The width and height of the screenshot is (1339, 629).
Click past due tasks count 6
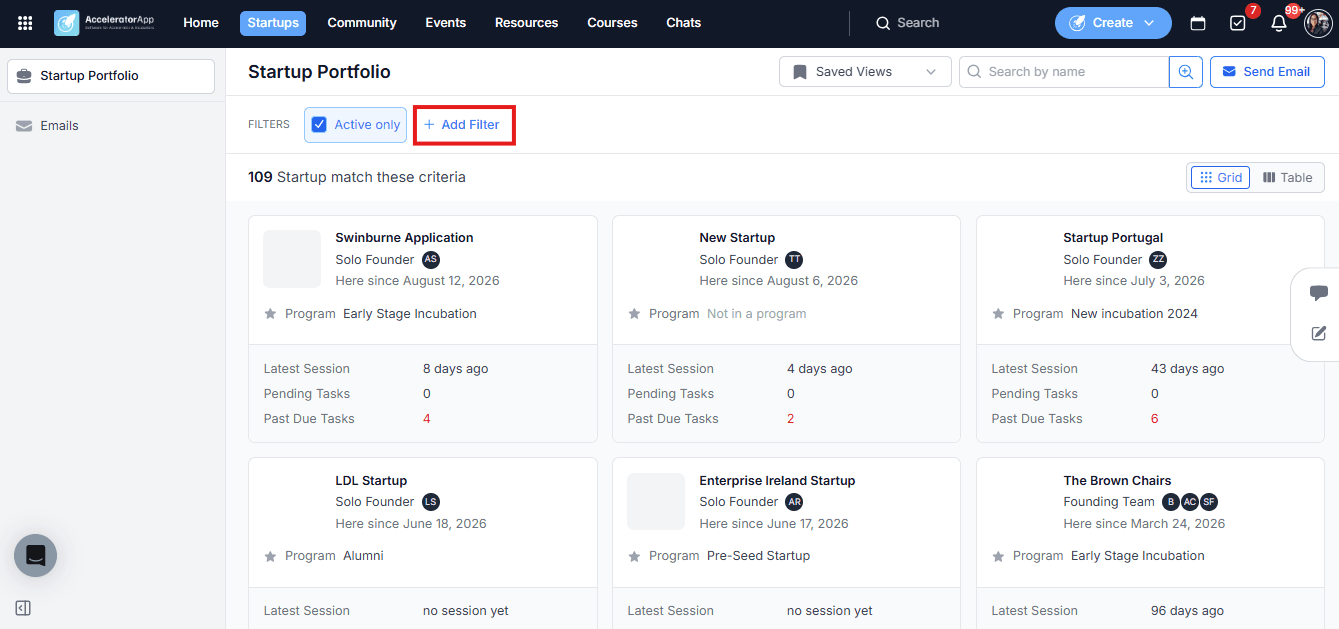(1155, 419)
